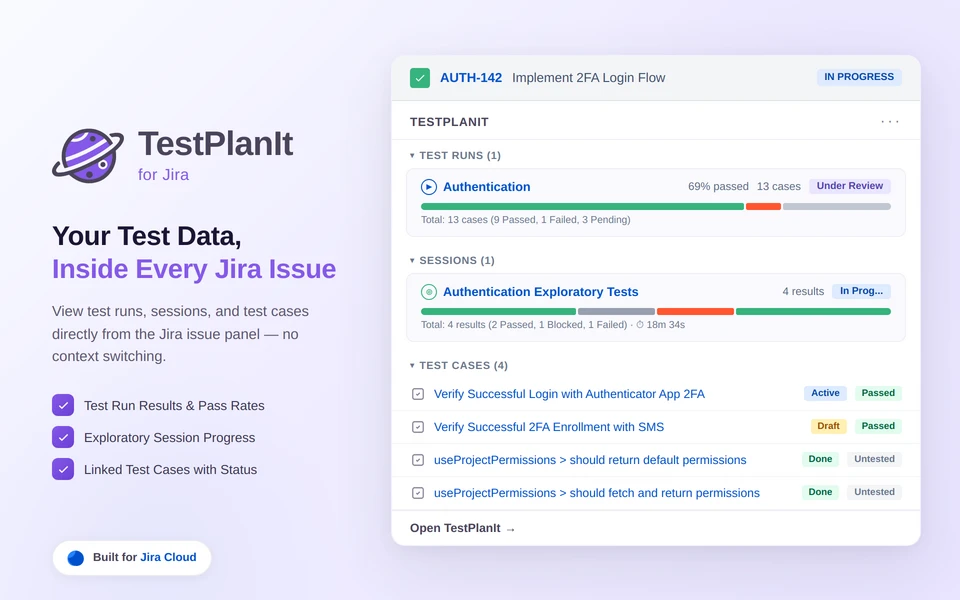Collapse the Test Runs section
This screenshot has width=960, height=600.
point(412,156)
